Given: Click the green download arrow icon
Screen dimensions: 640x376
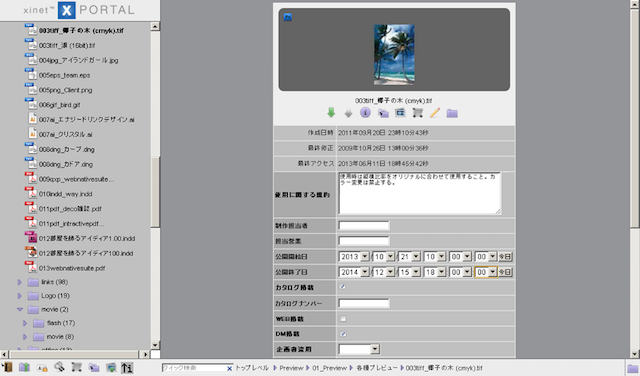Looking at the screenshot, I should click(331, 113).
